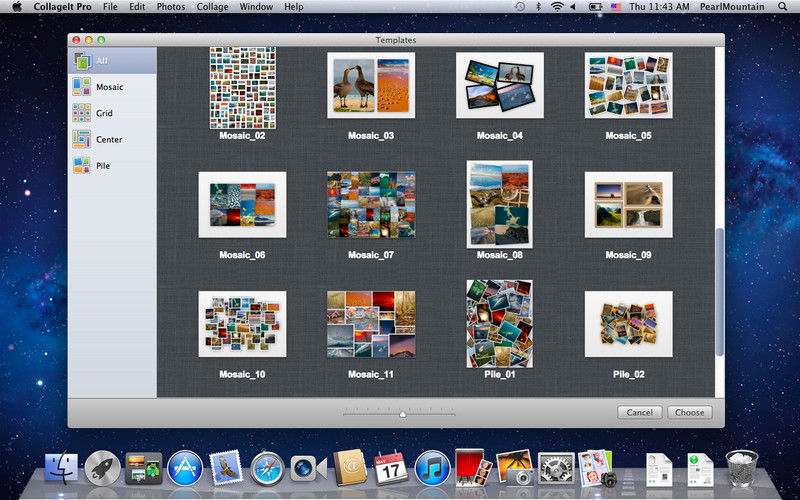Click the Cancel button
This screenshot has width=800, height=500.
click(639, 412)
